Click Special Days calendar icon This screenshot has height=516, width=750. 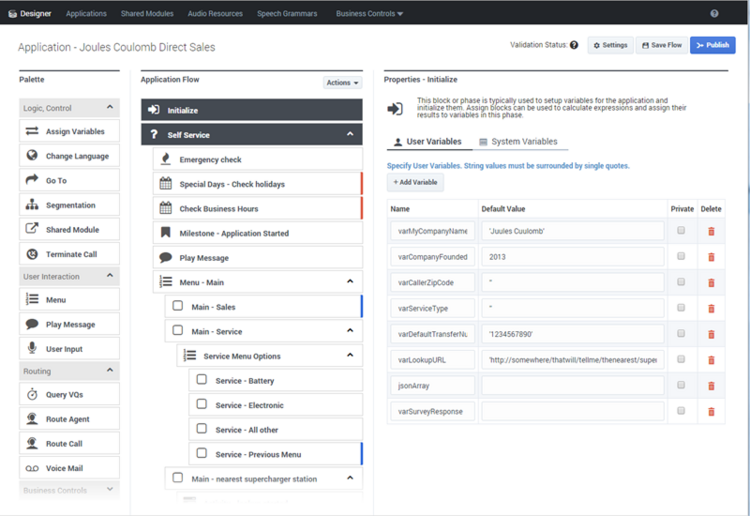pyautogui.click(x=165, y=183)
